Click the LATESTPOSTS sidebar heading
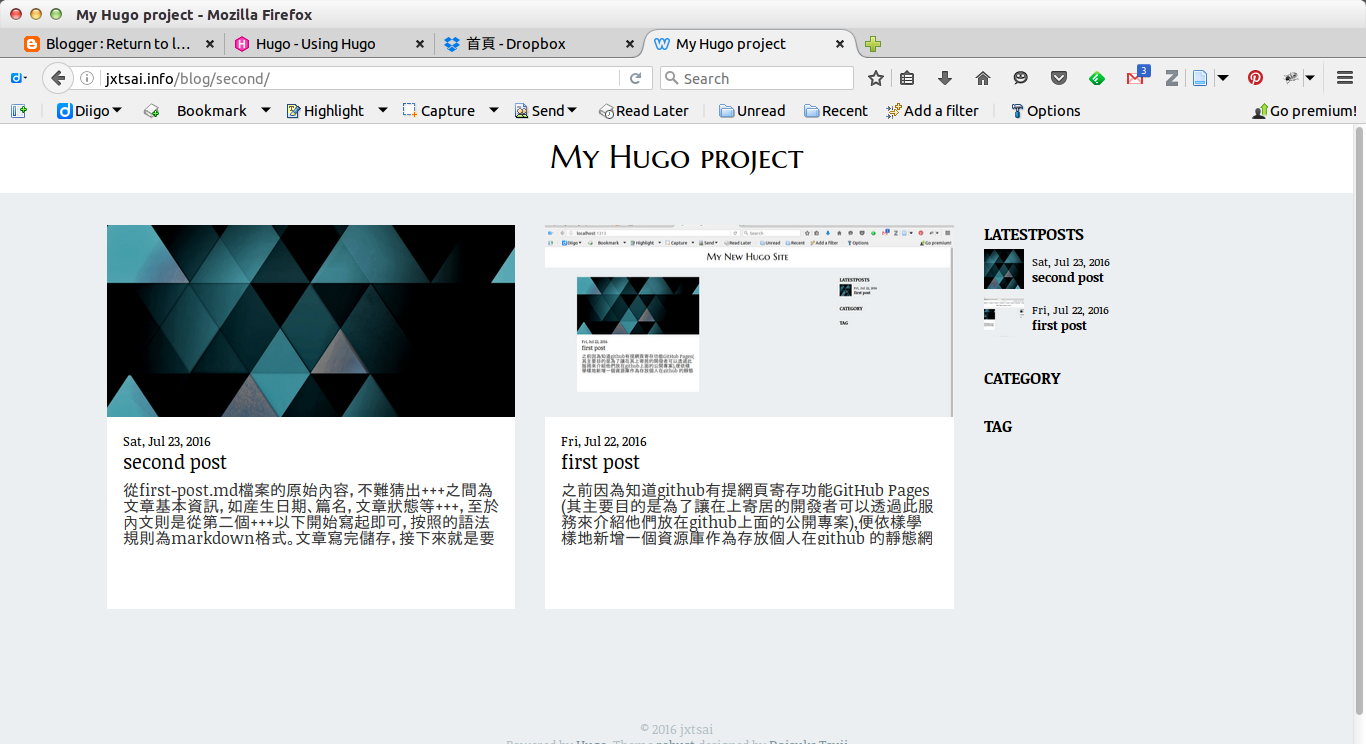1366x744 pixels. pyautogui.click(x=1034, y=235)
